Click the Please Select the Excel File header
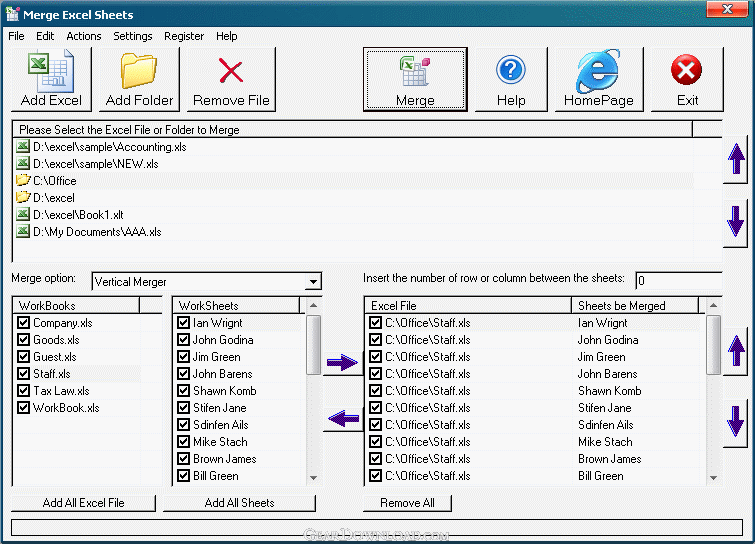The image size is (755, 544). [353, 130]
